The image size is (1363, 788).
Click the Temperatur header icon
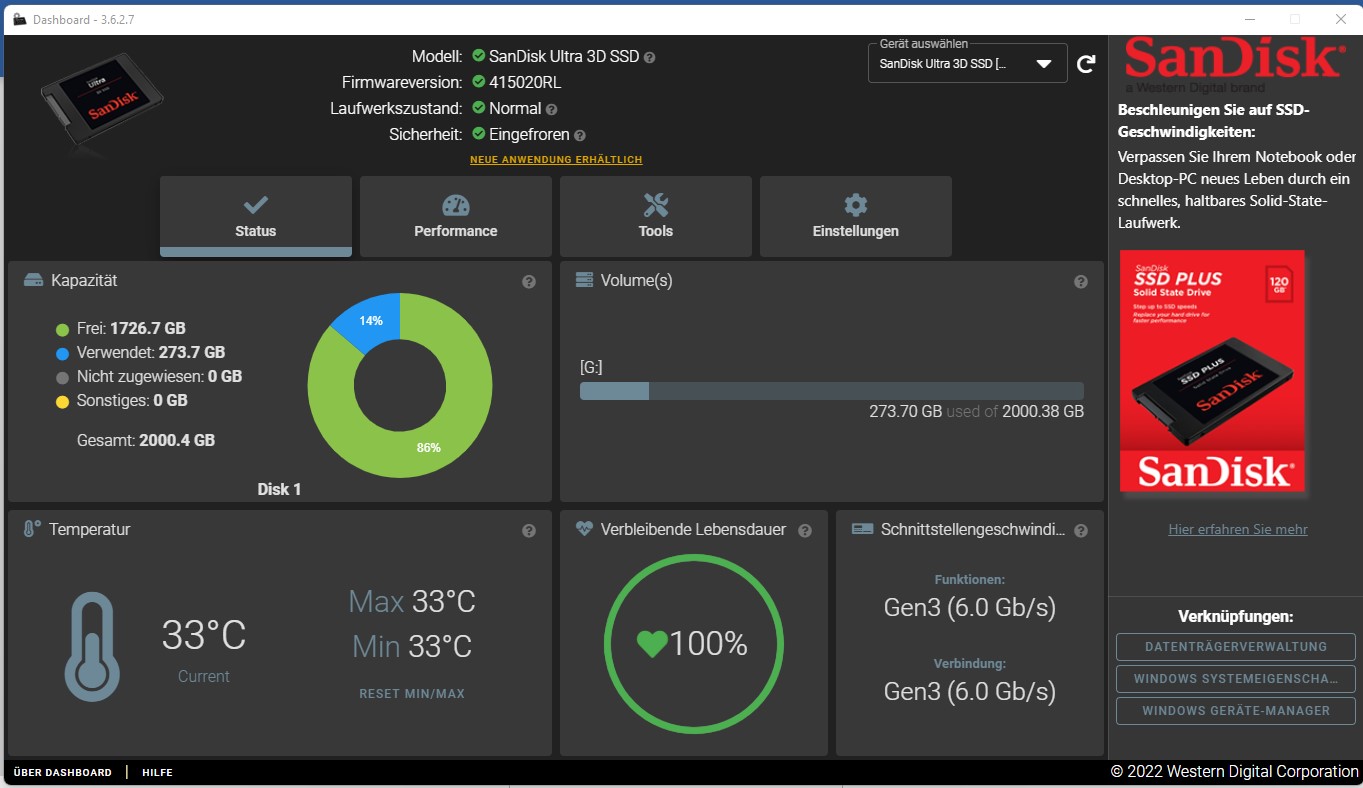click(x=32, y=529)
